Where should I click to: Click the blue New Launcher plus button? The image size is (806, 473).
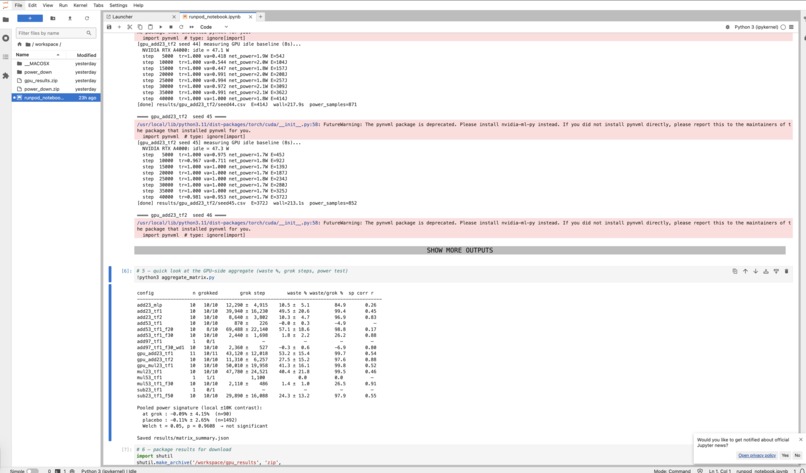click(x=30, y=18)
